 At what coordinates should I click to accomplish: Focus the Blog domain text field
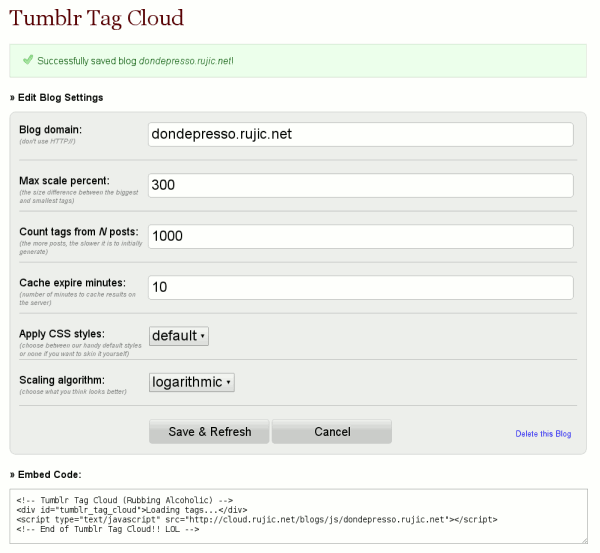pyautogui.click(x=360, y=134)
